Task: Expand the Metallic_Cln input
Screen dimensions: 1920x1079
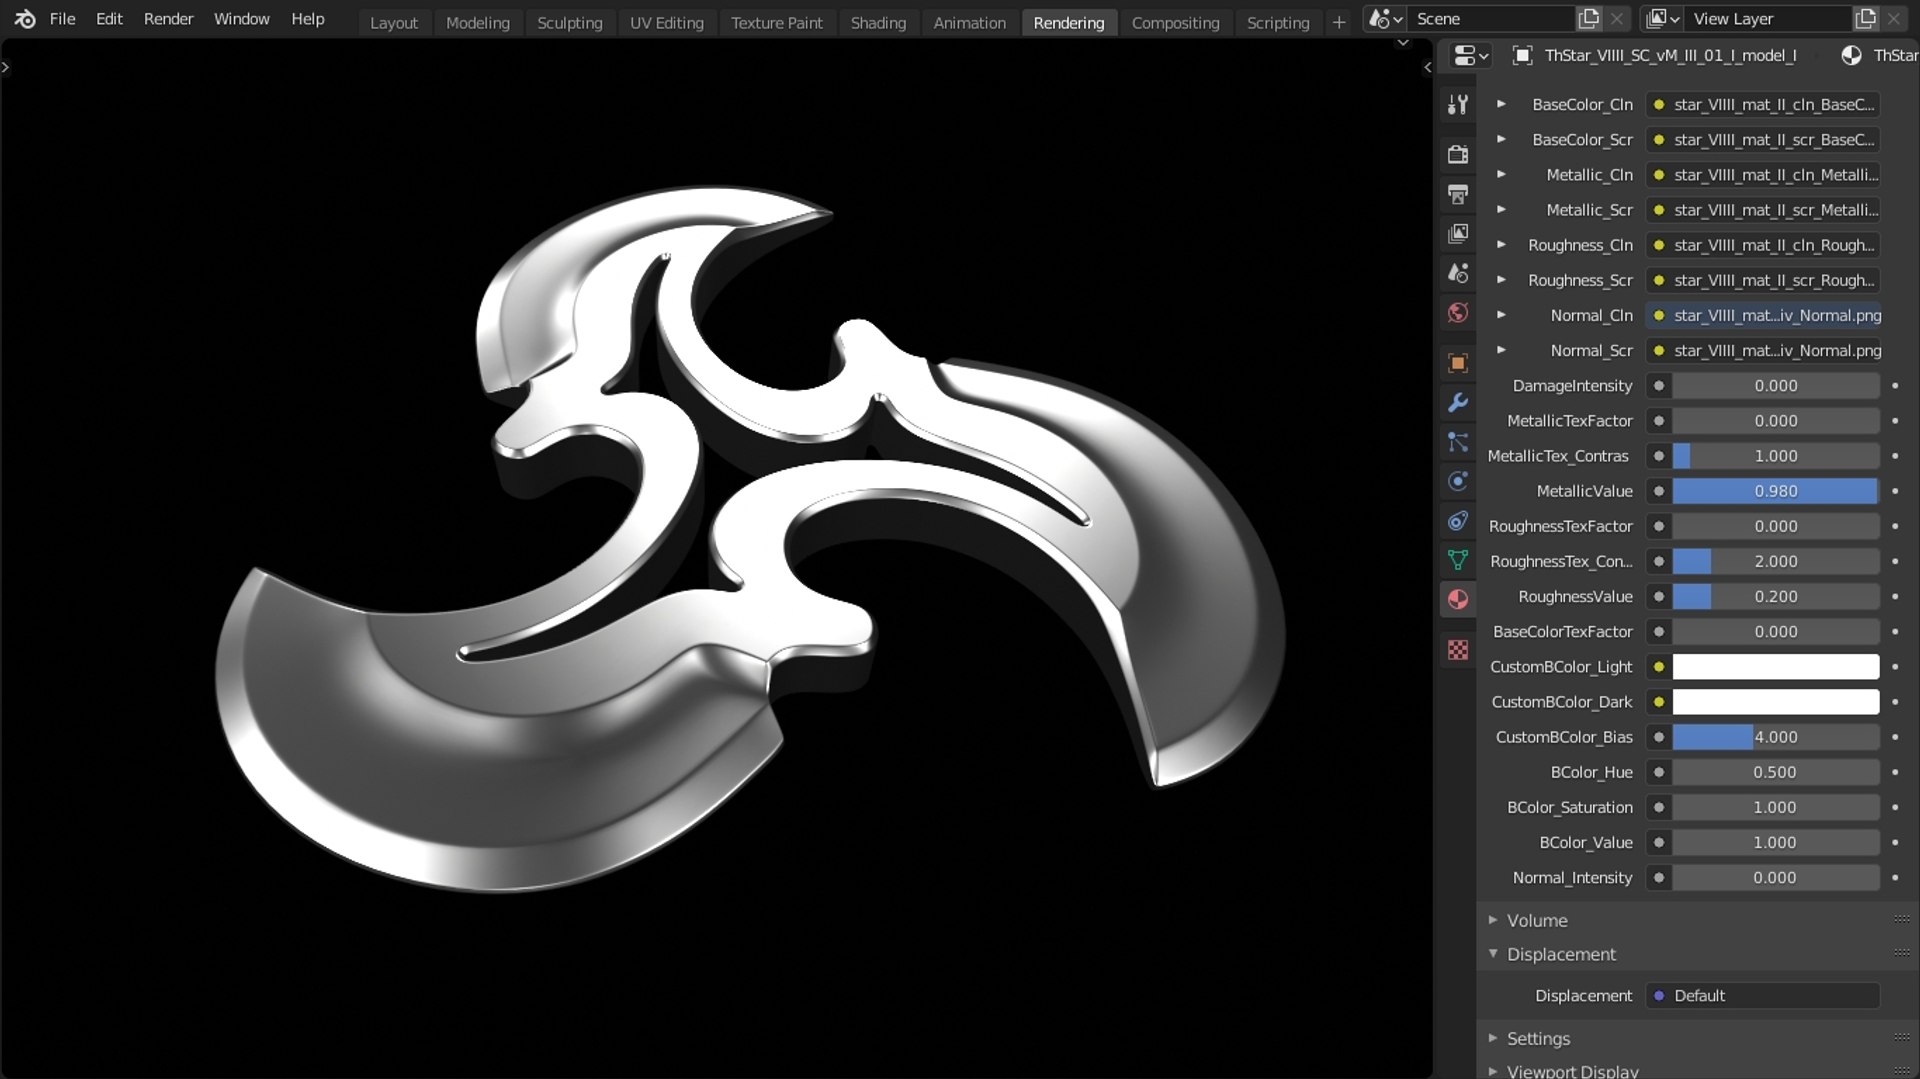Action: tap(1501, 174)
